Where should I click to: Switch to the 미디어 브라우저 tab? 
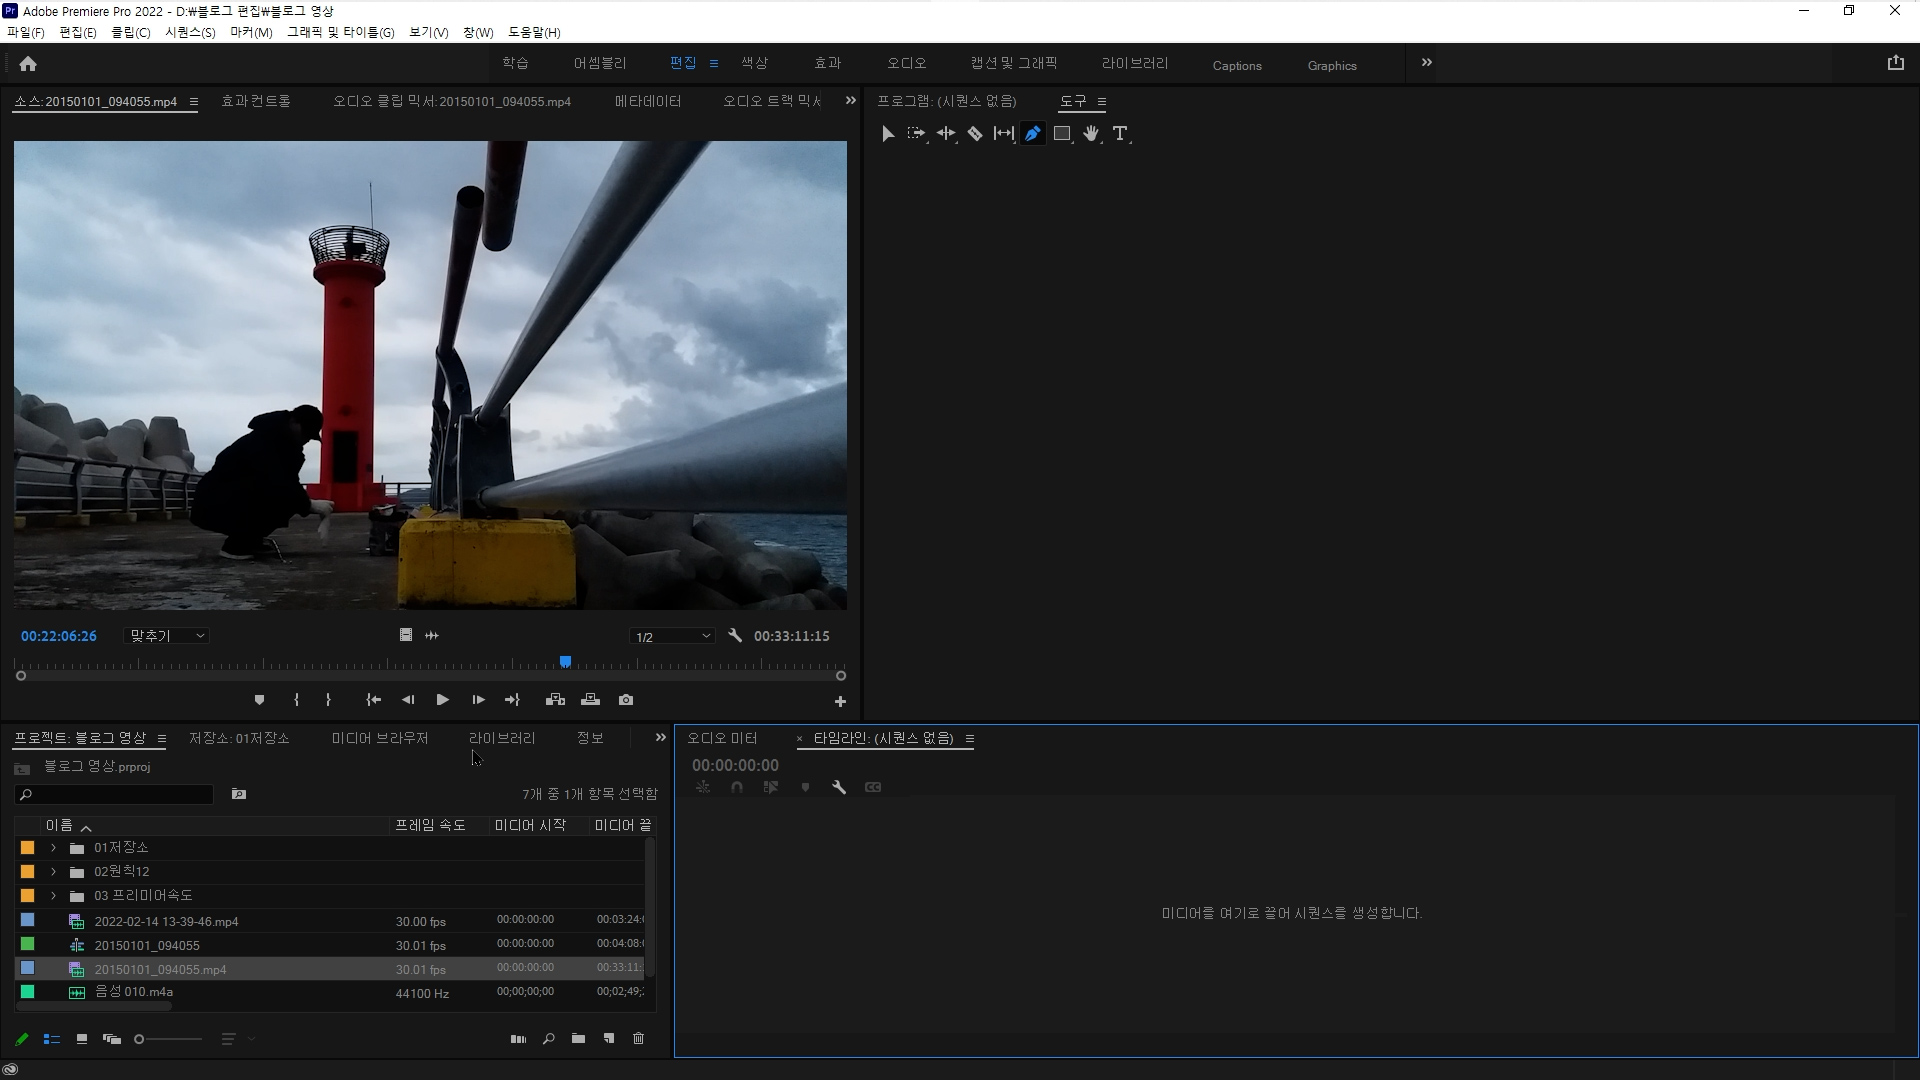(x=379, y=738)
